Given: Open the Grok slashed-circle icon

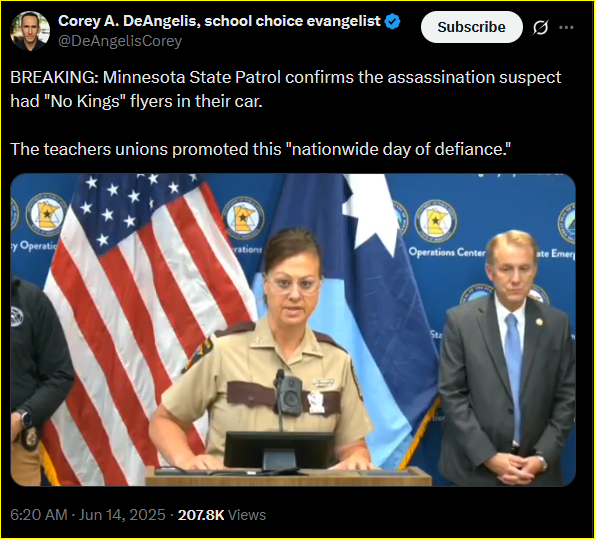Looking at the screenshot, I should pyautogui.click(x=540, y=27).
